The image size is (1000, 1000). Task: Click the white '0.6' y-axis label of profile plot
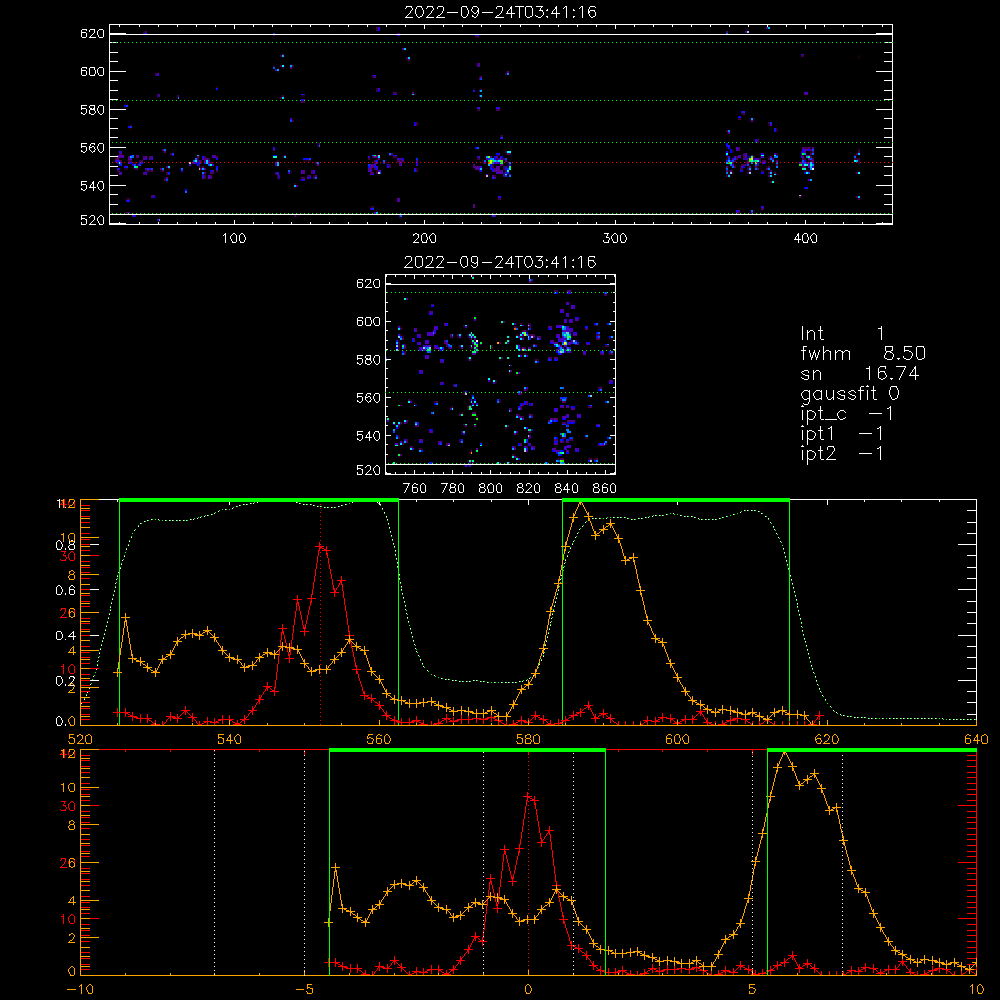coord(66,591)
